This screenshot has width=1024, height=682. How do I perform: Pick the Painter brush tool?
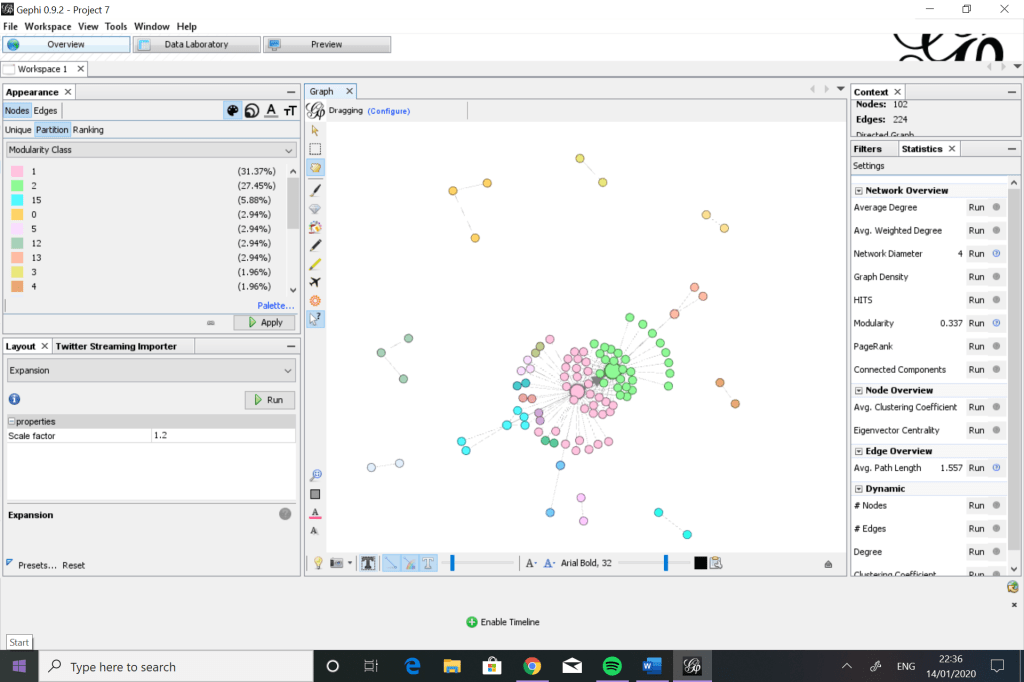pyautogui.click(x=315, y=189)
